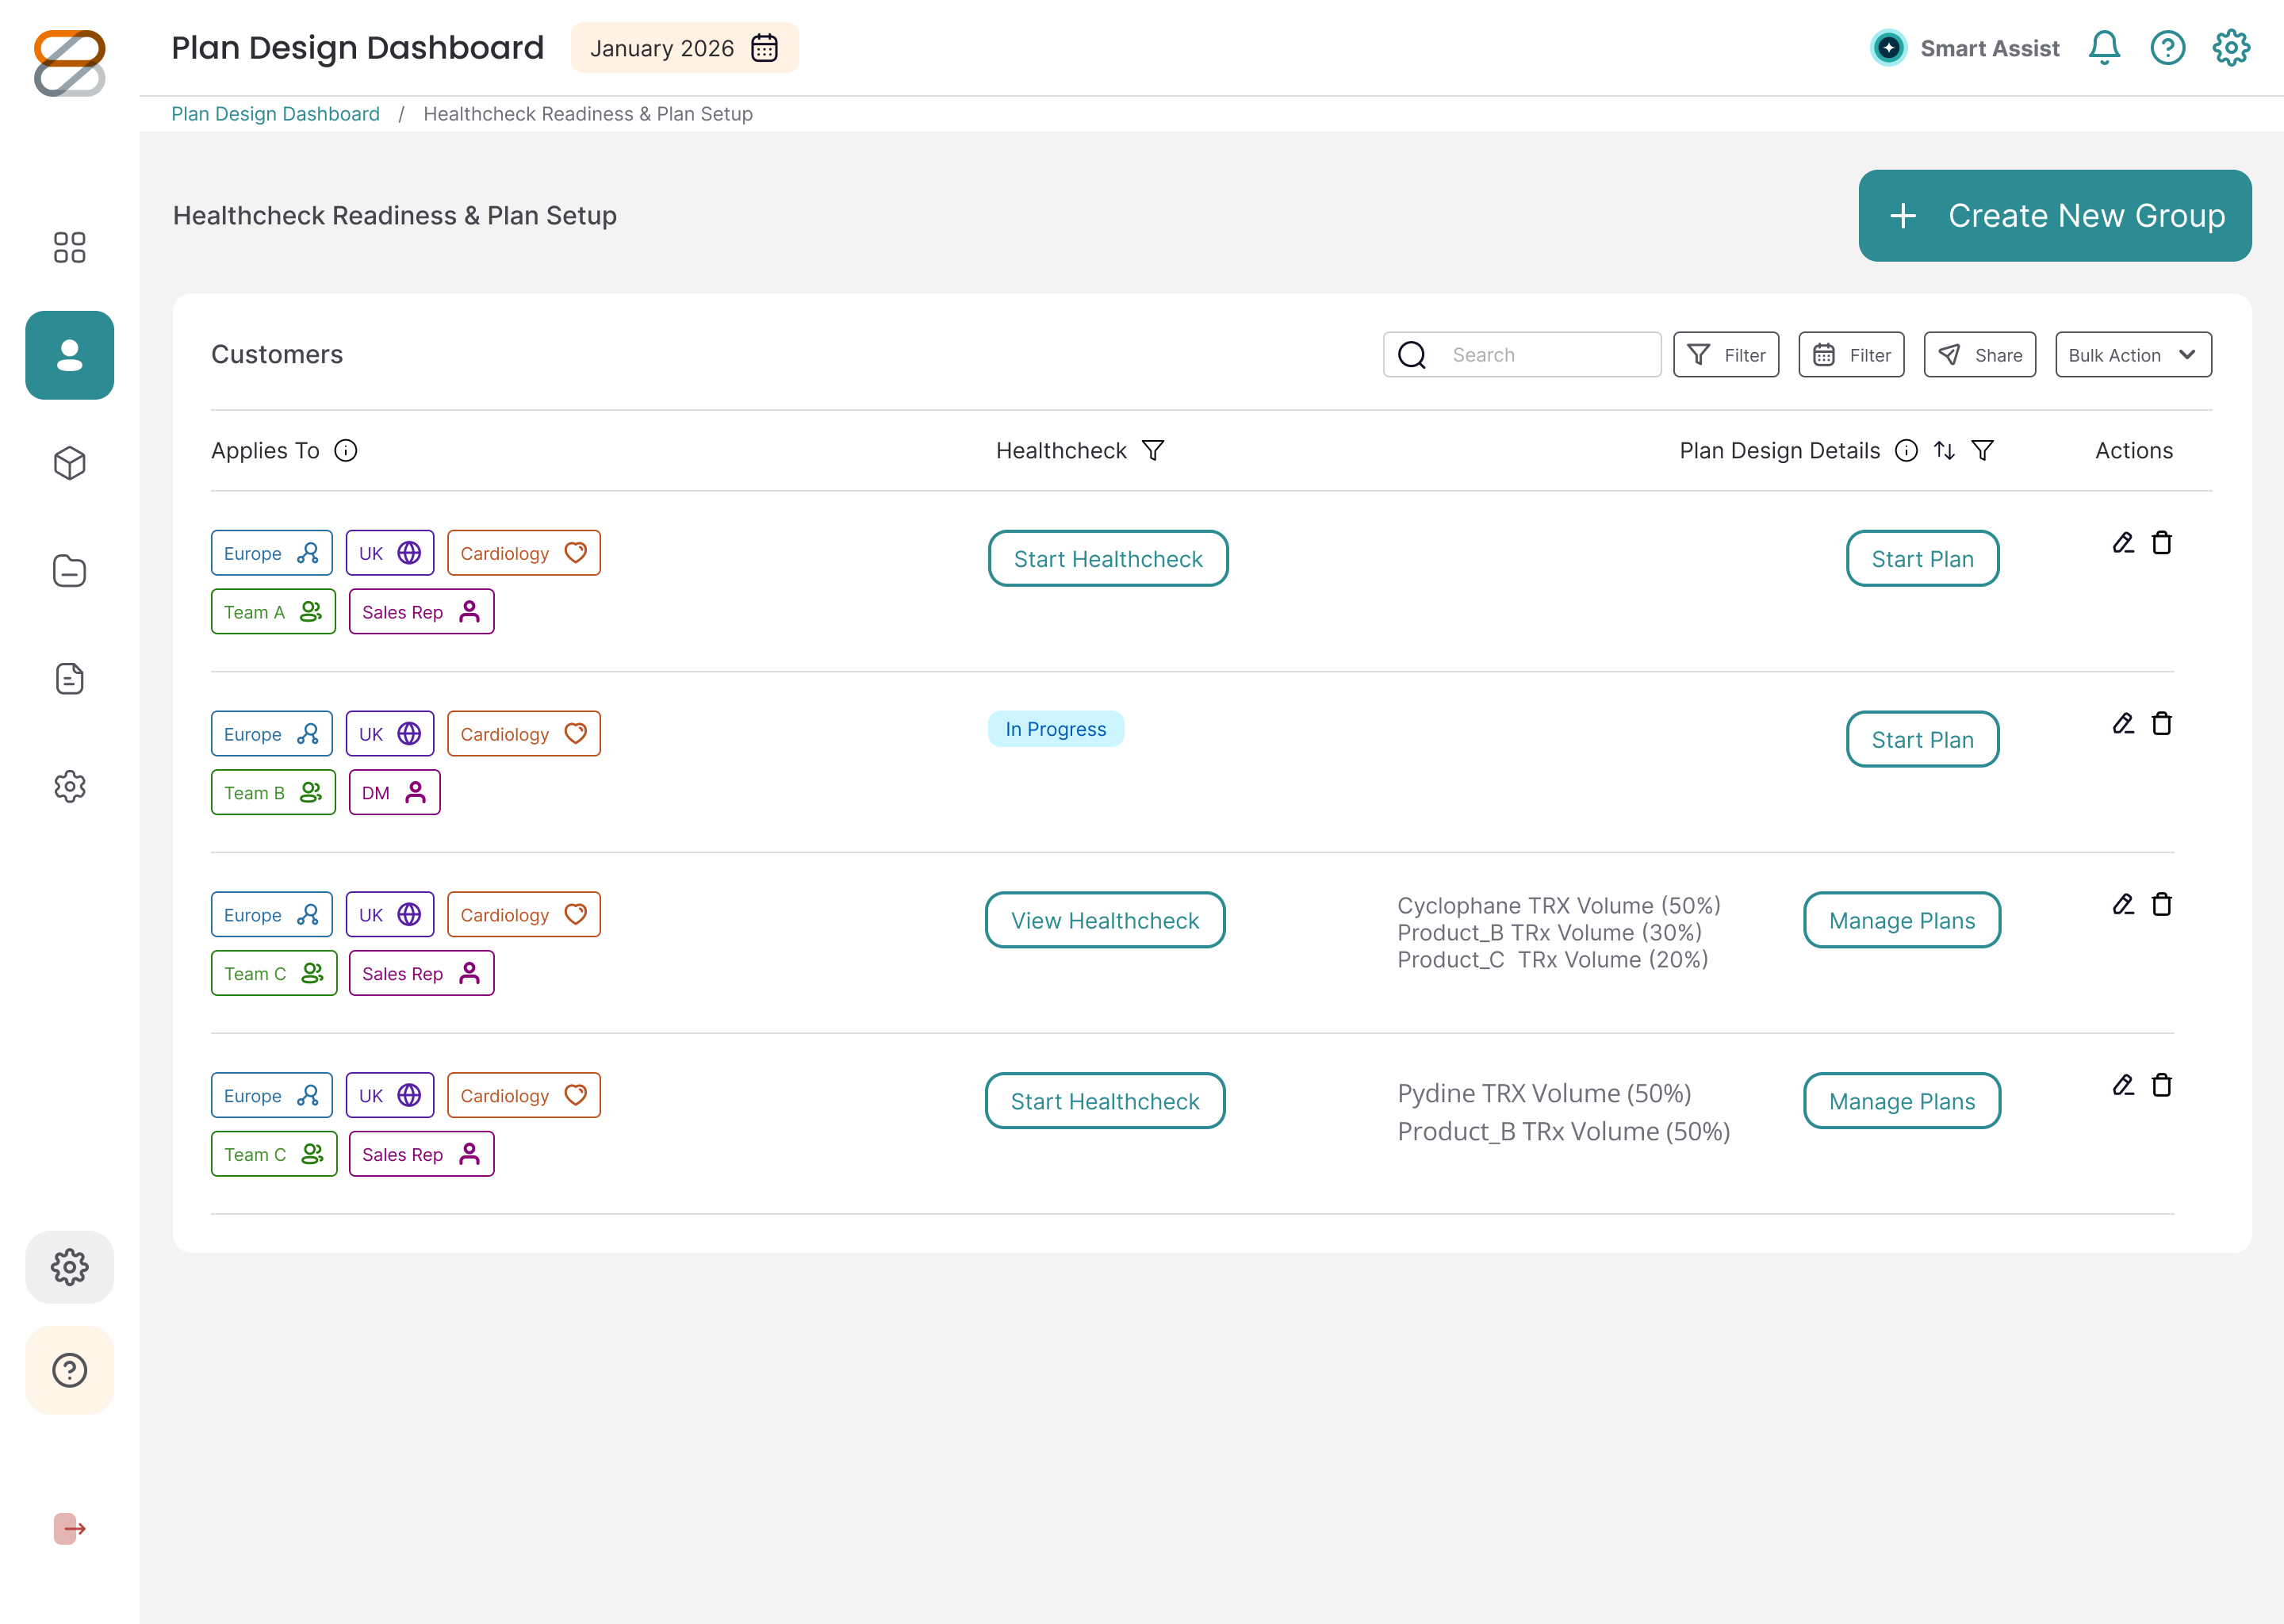2284x1624 pixels.
Task: Go to Plan Design Dashboard breadcrumb link
Action: 275,114
